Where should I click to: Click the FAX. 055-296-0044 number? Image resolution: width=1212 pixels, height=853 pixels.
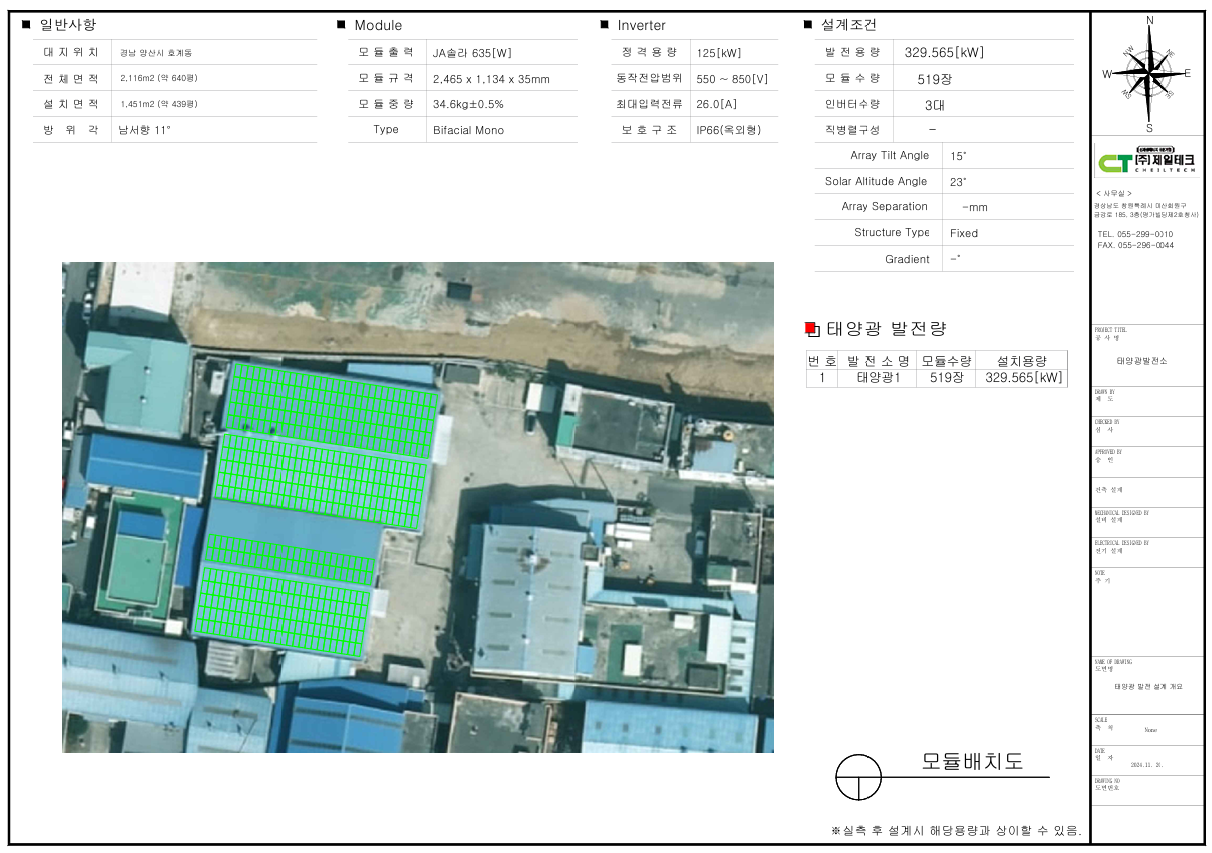pyautogui.click(x=1135, y=245)
